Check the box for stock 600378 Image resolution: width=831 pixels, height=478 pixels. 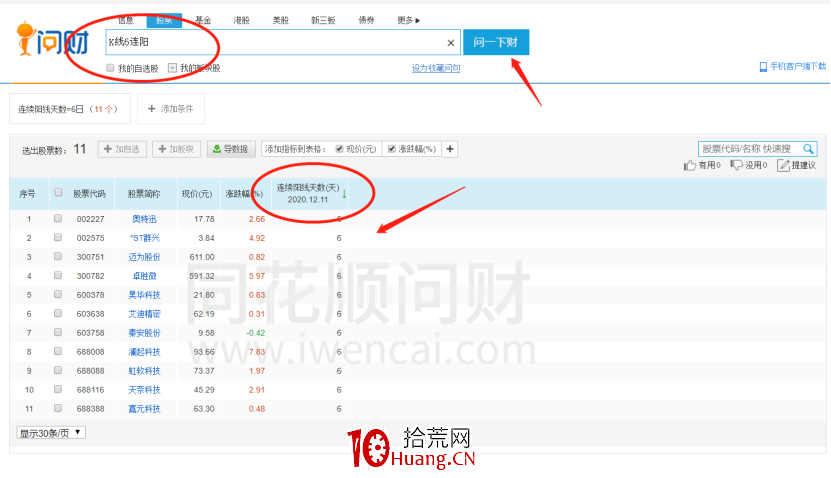click(x=58, y=294)
